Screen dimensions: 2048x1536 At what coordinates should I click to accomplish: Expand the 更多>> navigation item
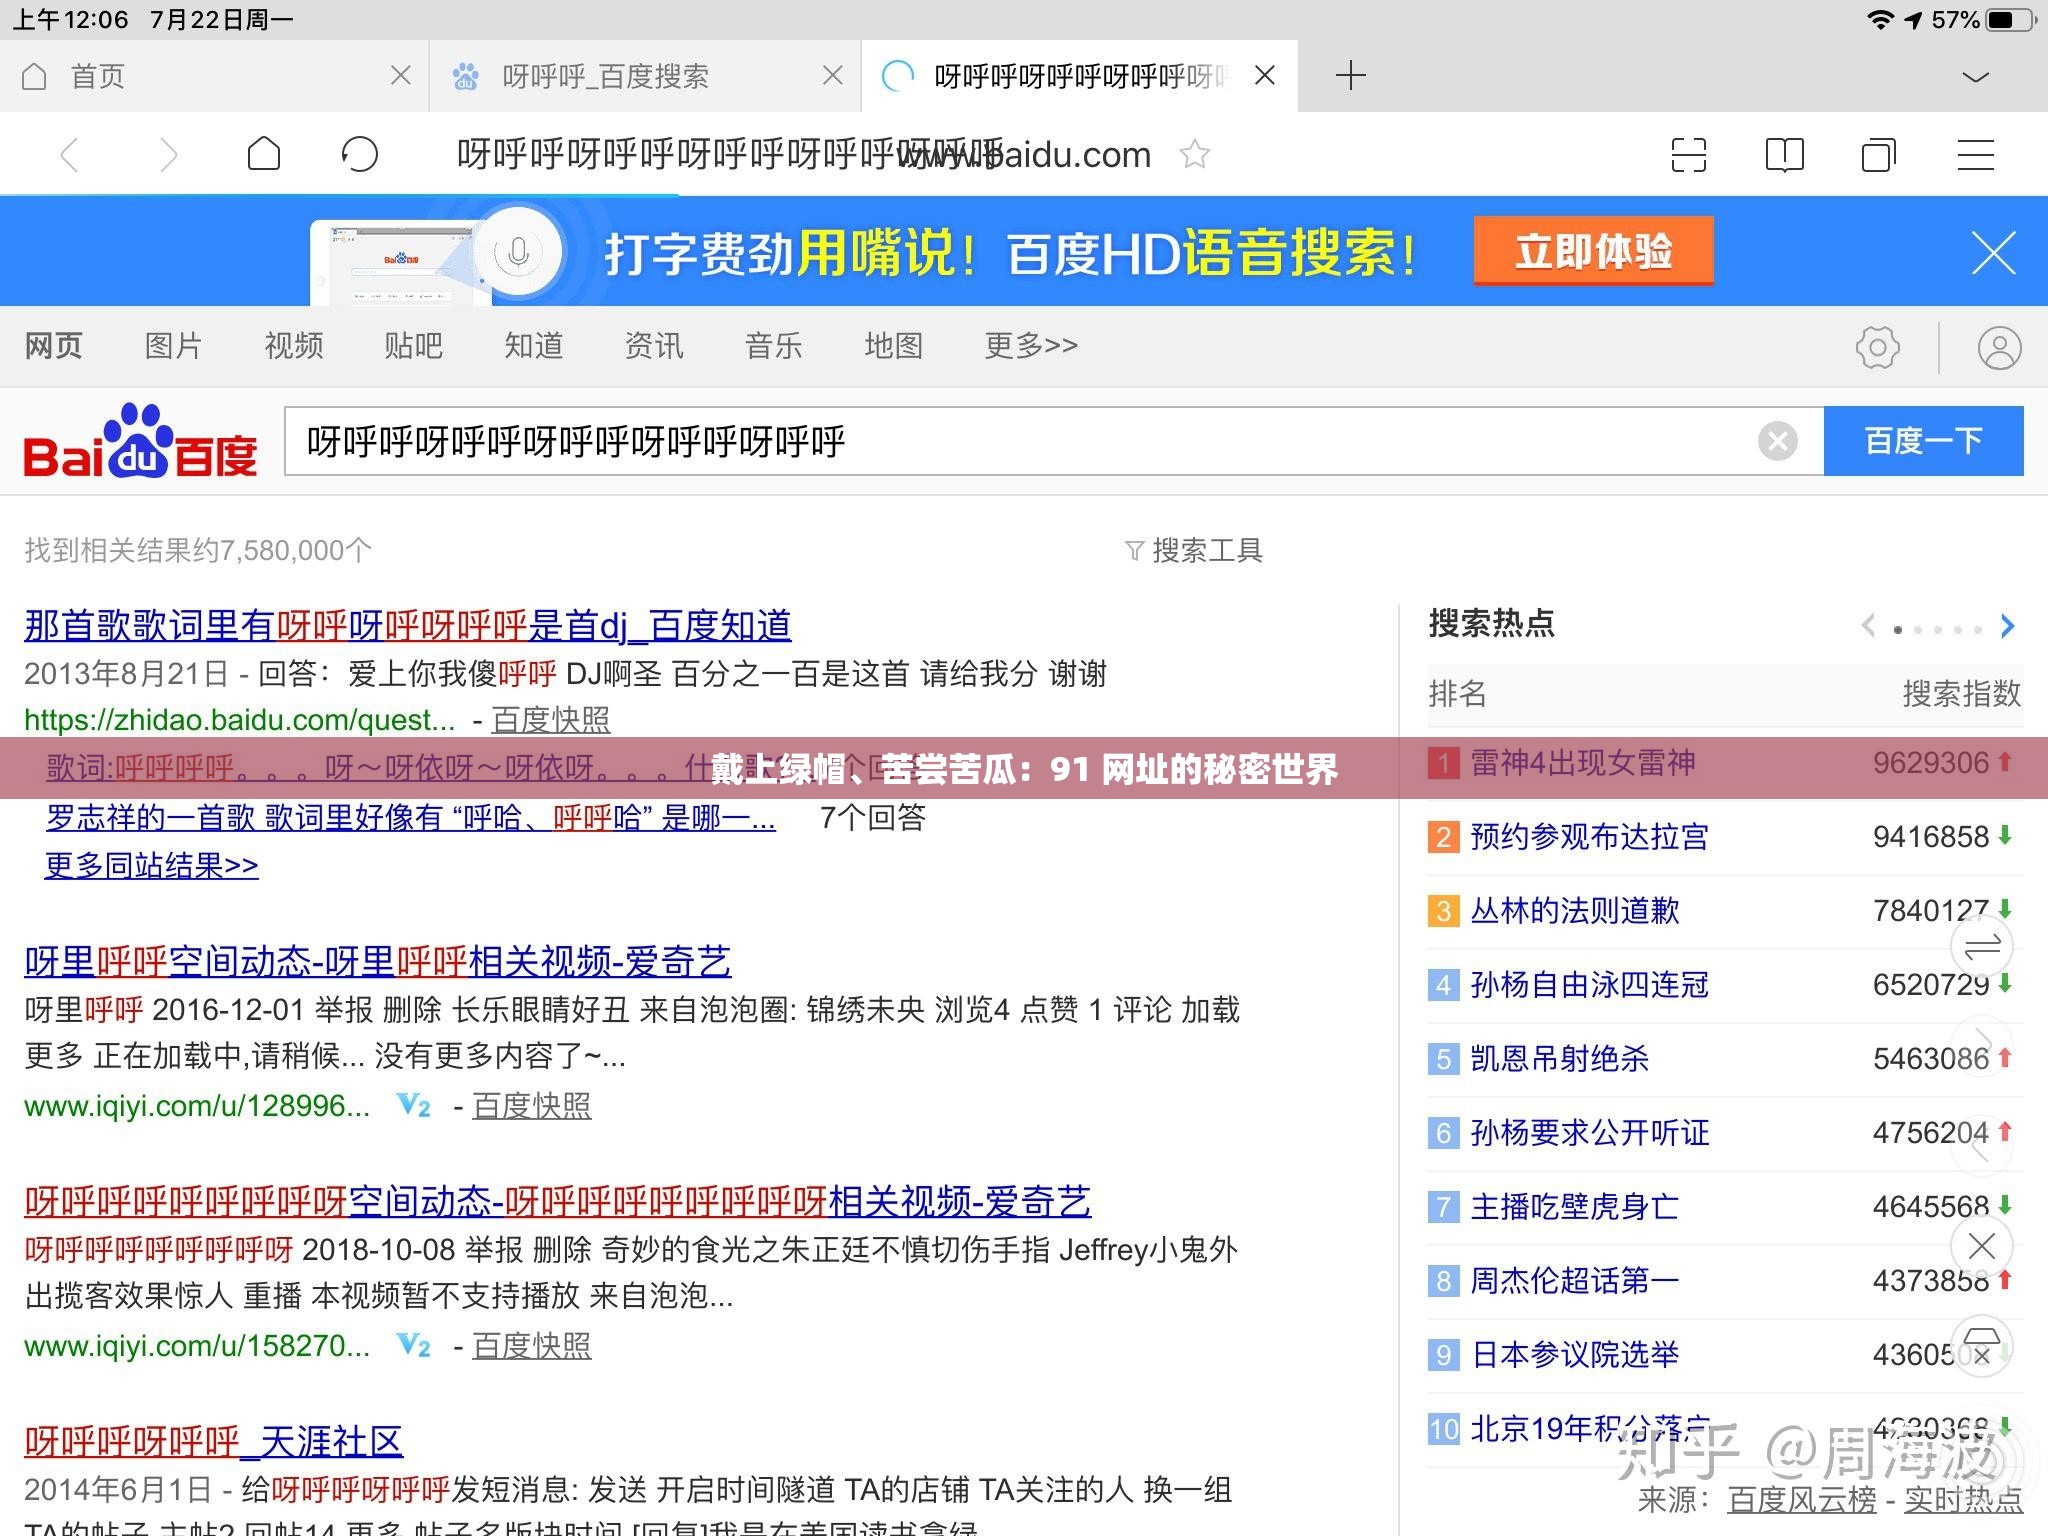(1029, 346)
